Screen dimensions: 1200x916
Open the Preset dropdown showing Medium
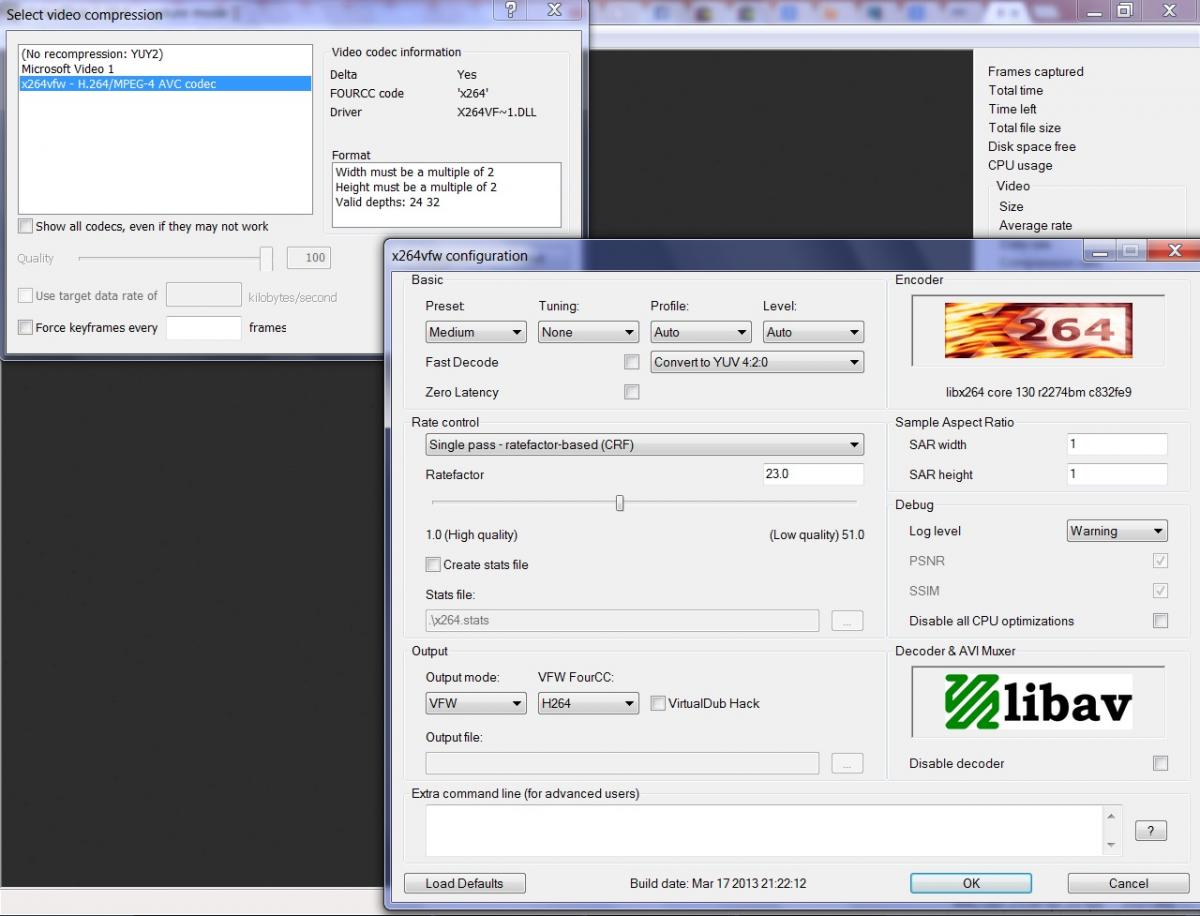[476, 332]
